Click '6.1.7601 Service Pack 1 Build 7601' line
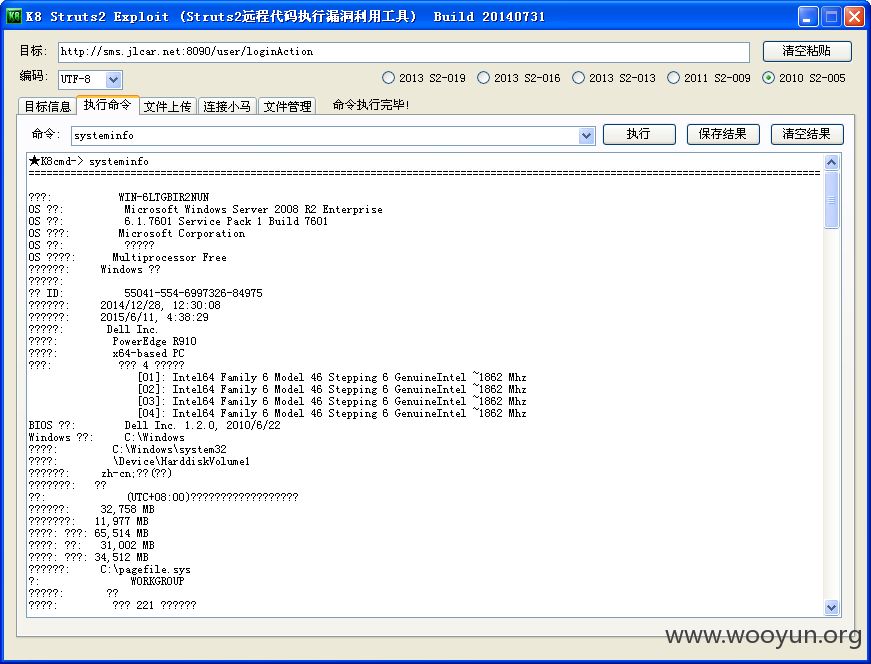This screenshot has width=871, height=664. pos(226,221)
